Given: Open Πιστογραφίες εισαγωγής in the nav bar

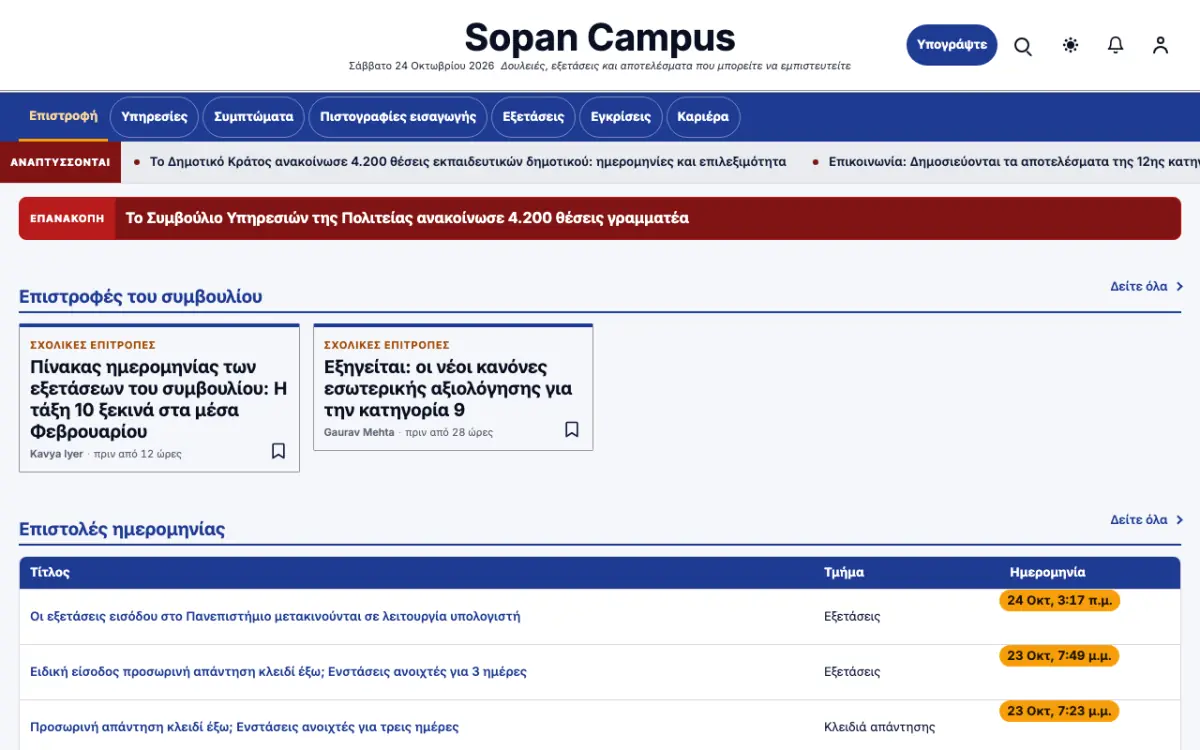Looking at the screenshot, I should click(398, 116).
